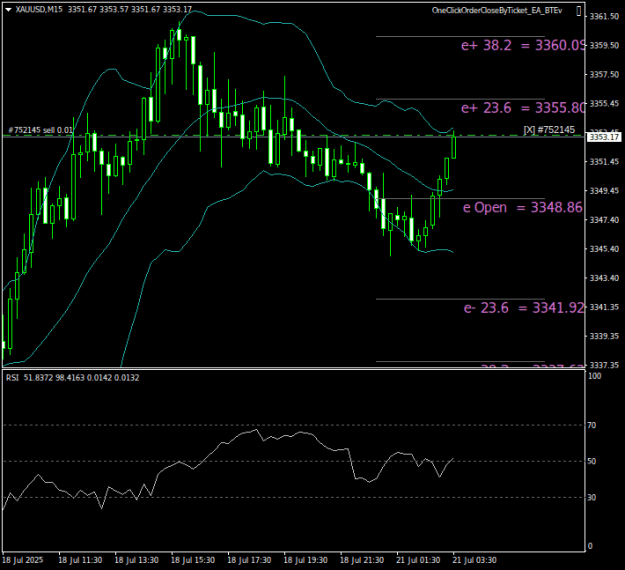Select the #752145 sell 0.01 order label
This screenshot has width=625, height=570.
[x=40, y=130]
